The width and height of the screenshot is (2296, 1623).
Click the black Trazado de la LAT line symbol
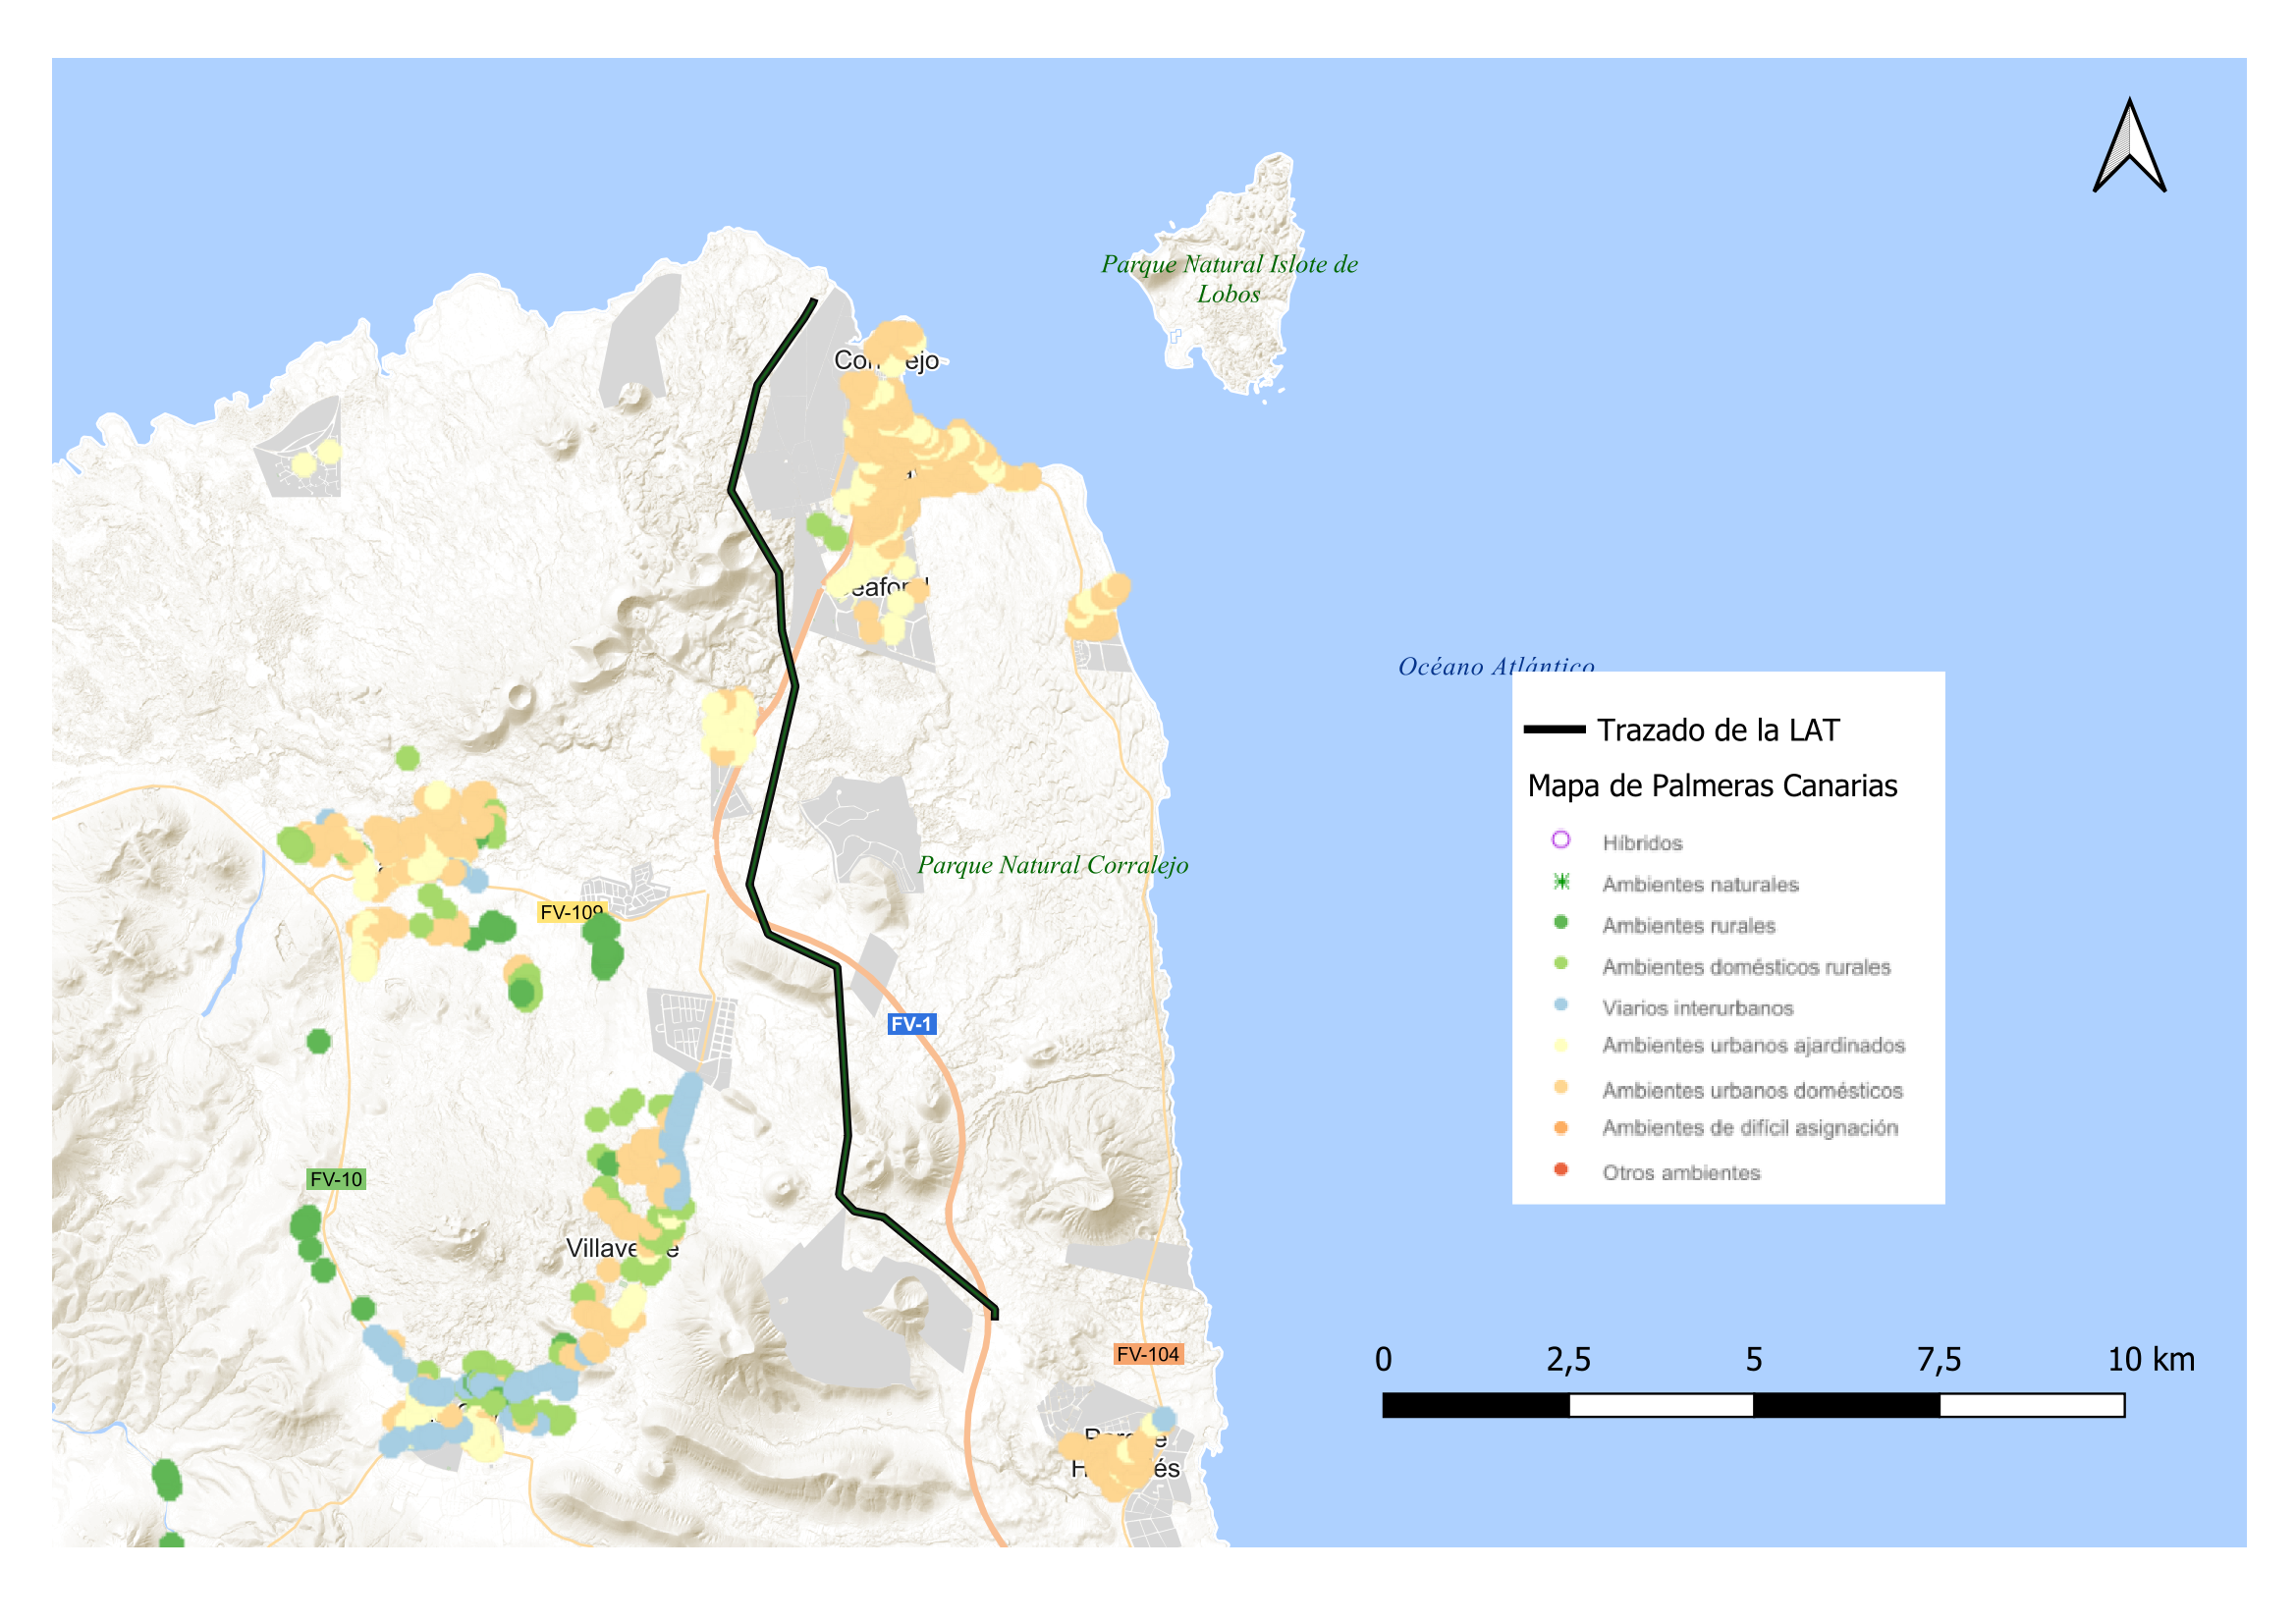[x=1553, y=730]
